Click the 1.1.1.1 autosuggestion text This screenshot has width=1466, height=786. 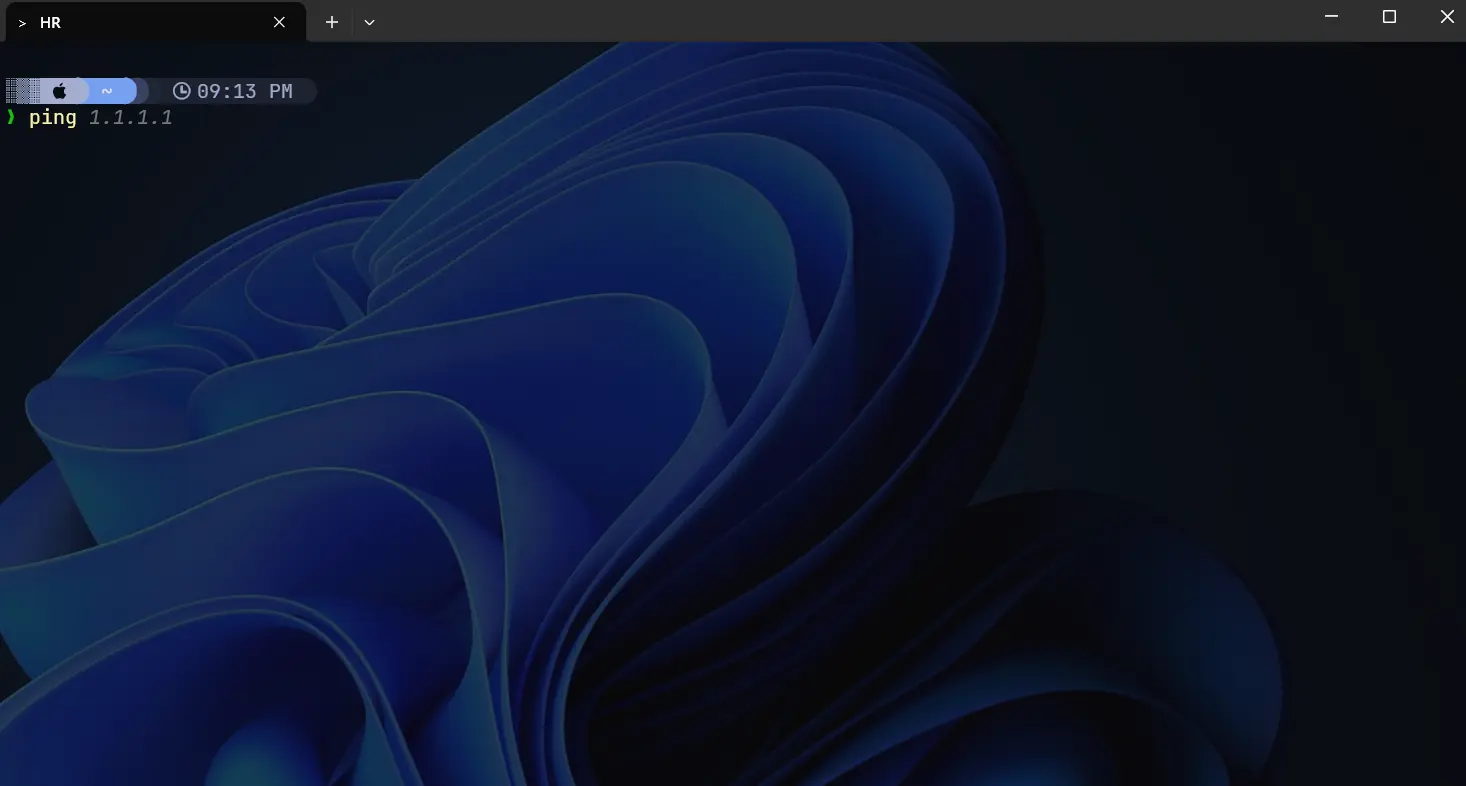(x=131, y=118)
